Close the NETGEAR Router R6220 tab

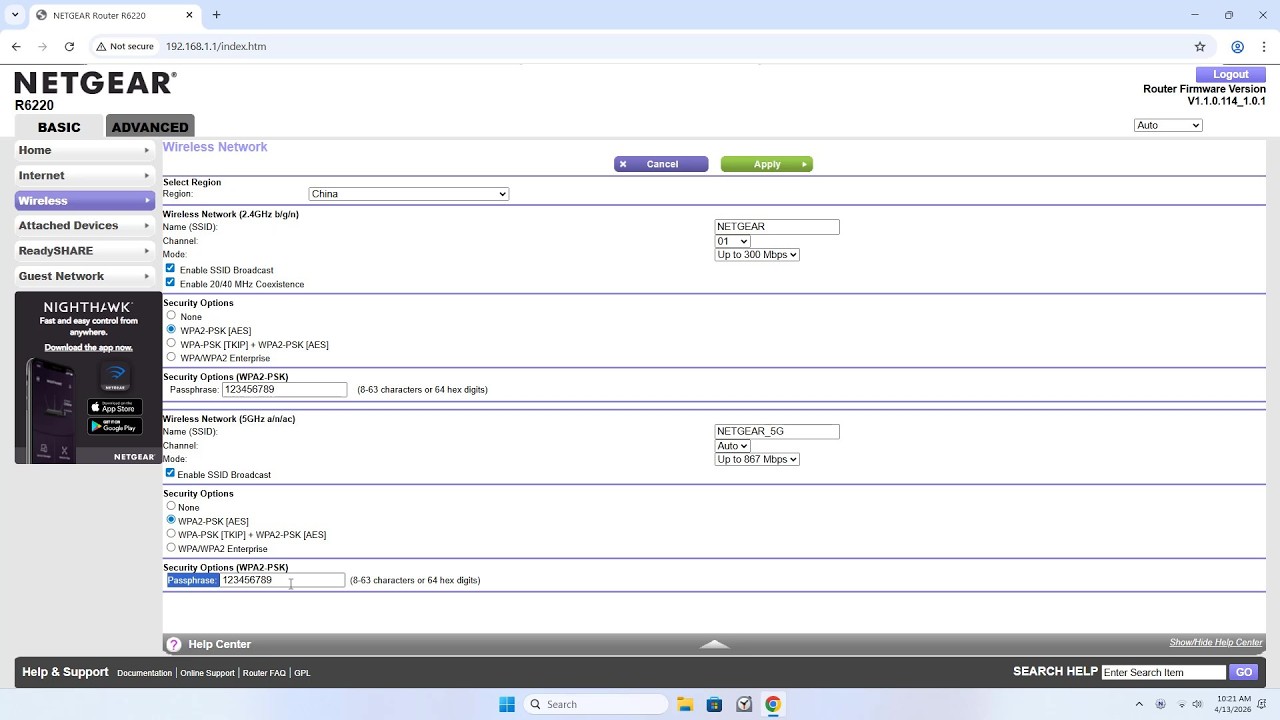(x=190, y=15)
